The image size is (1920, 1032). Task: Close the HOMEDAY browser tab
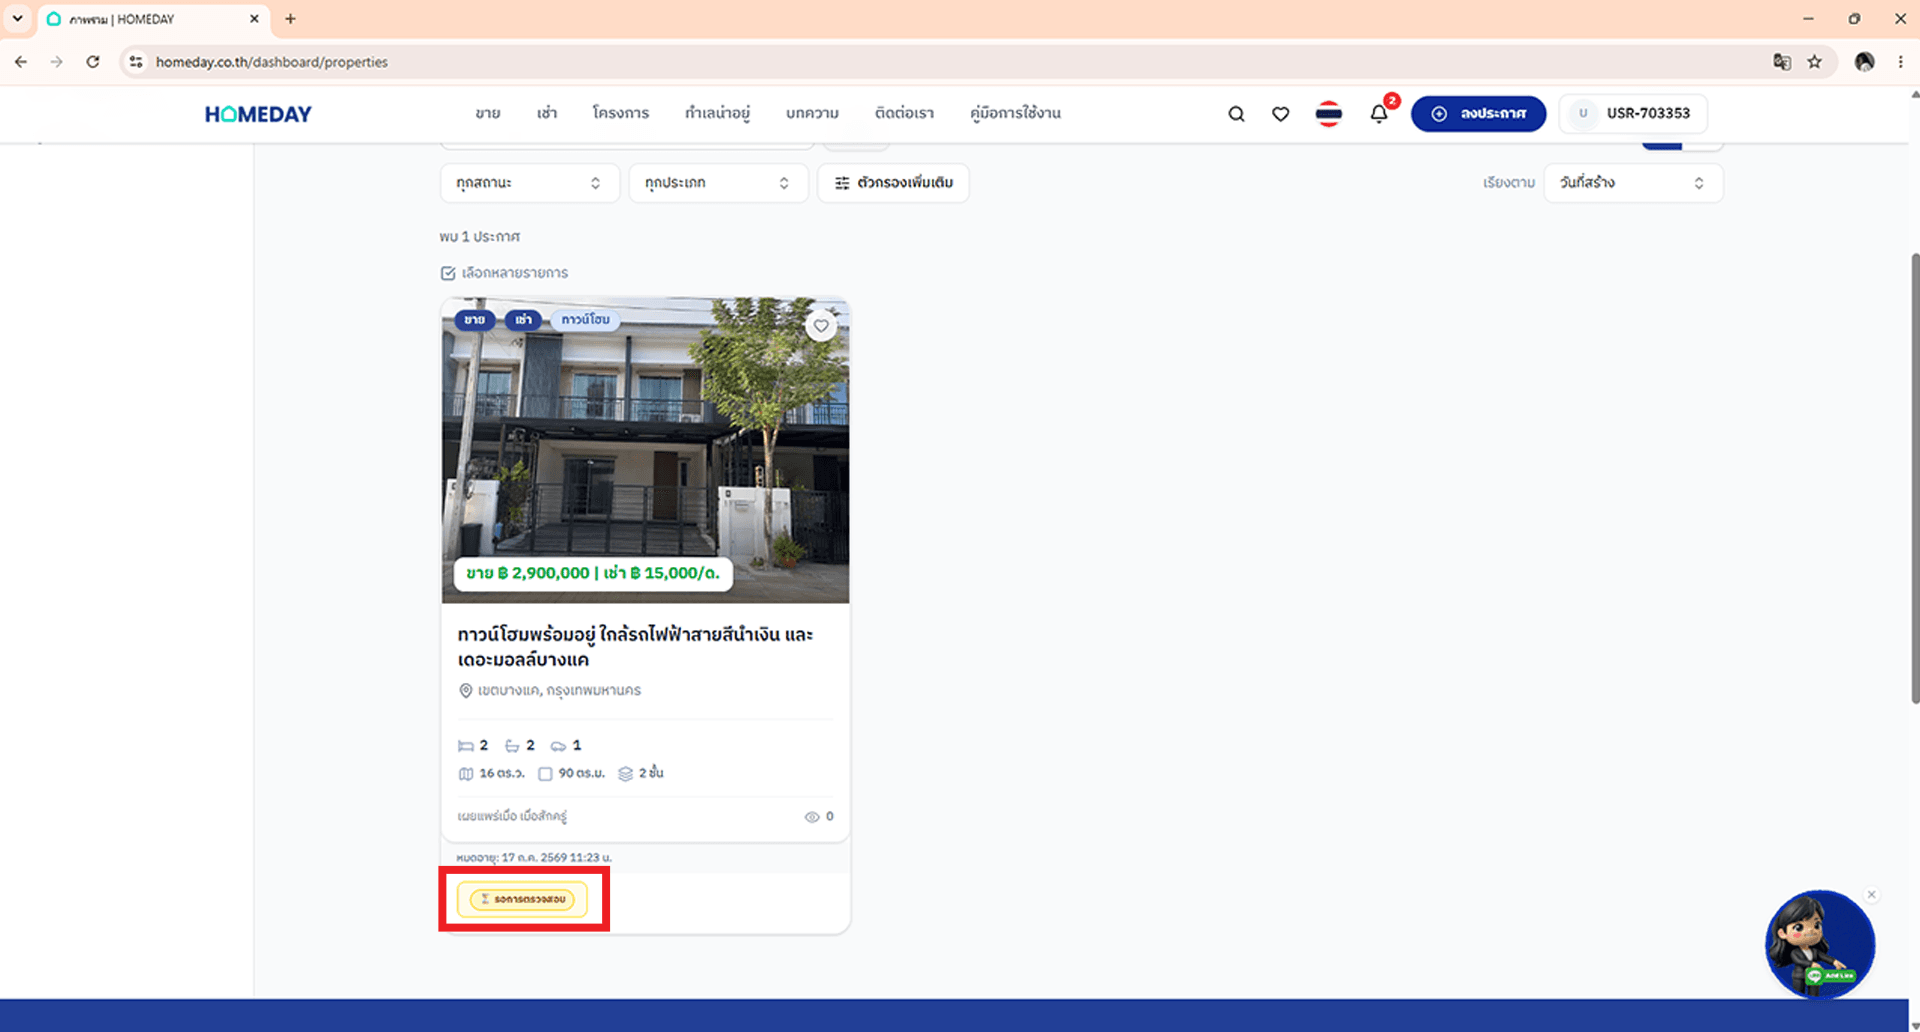pyautogui.click(x=254, y=19)
